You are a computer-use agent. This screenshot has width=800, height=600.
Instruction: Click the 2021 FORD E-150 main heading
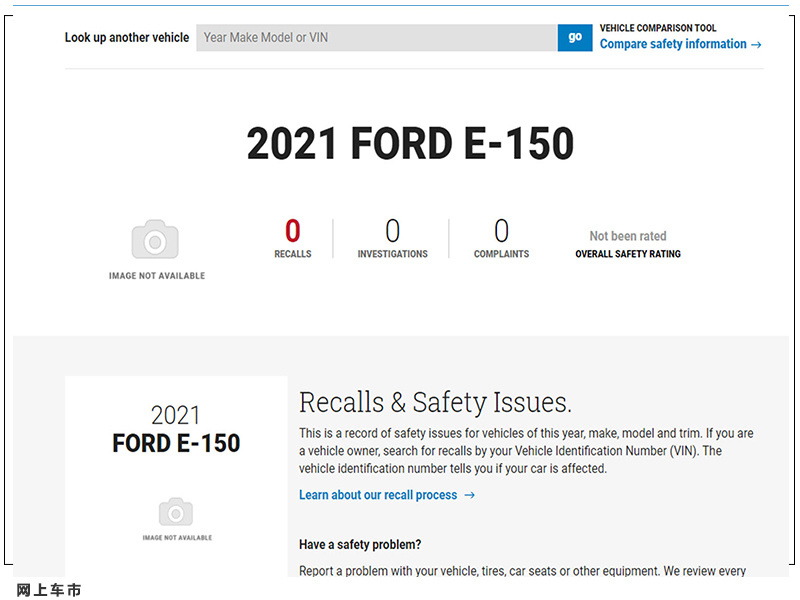coord(410,143)
